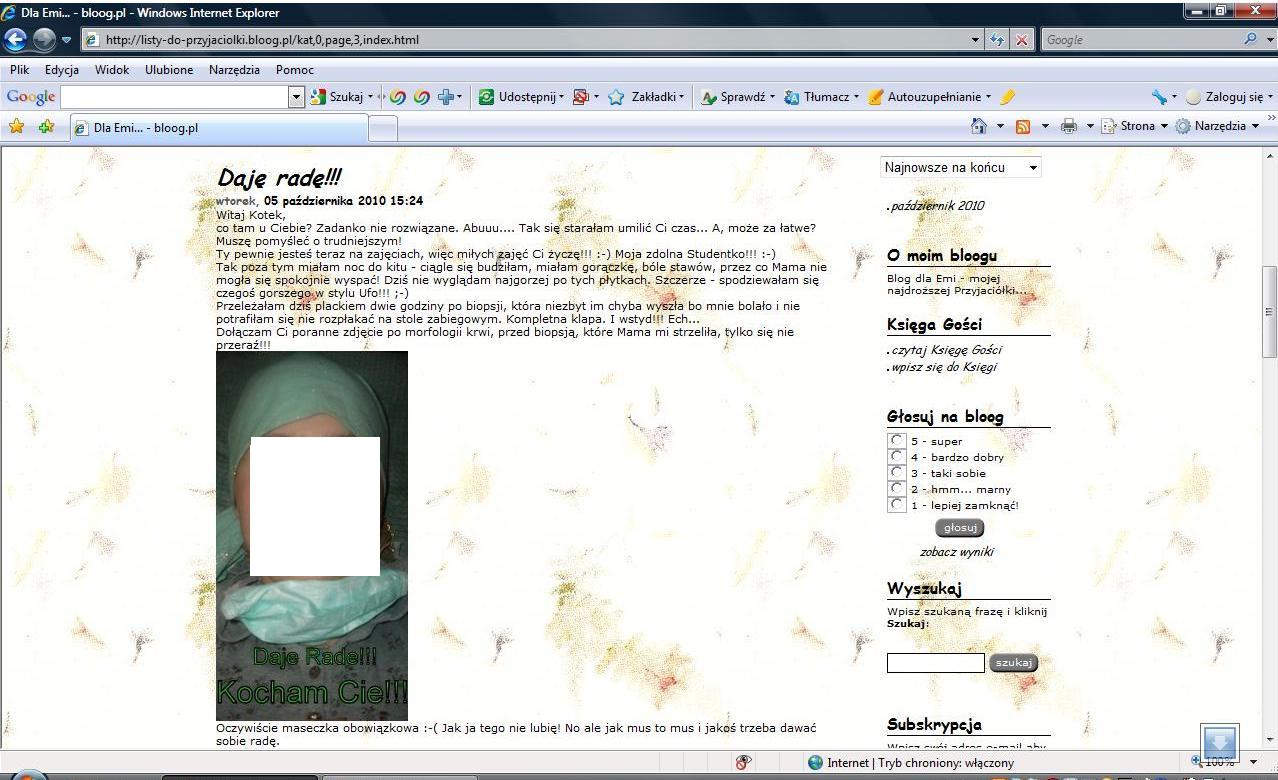Open the październik 2010 archive link
The image size is (1278, 780).
click(938, 206)
